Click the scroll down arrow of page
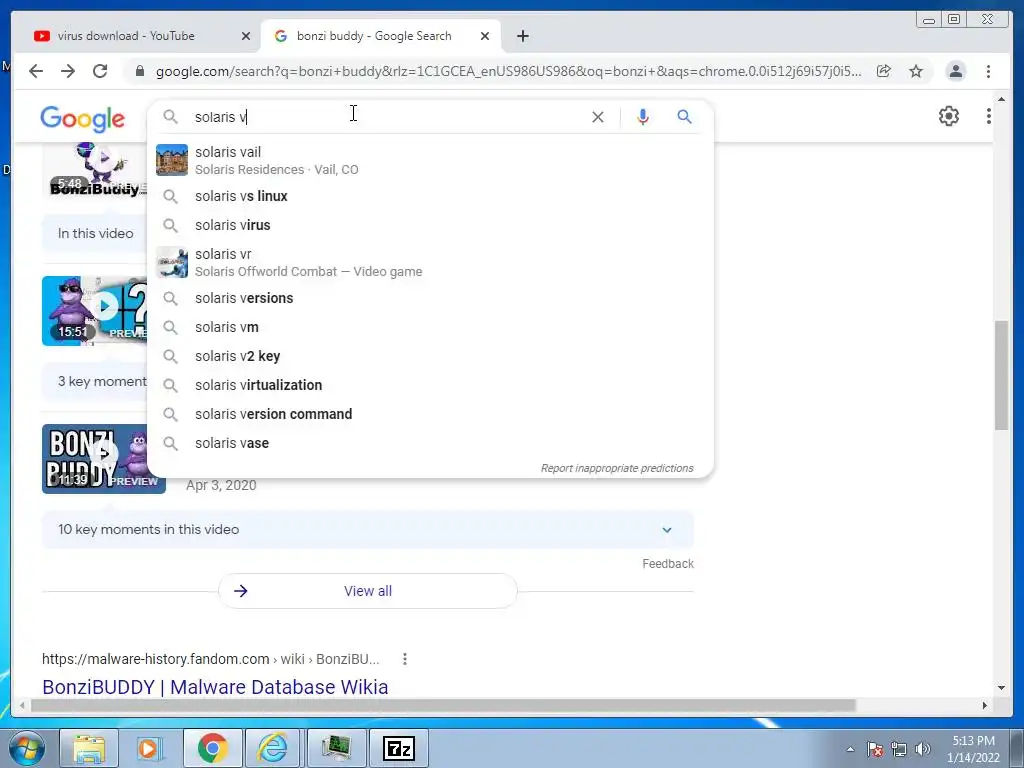The height and width of the screenshot is (768, 1024). [x=1002, y=688]
